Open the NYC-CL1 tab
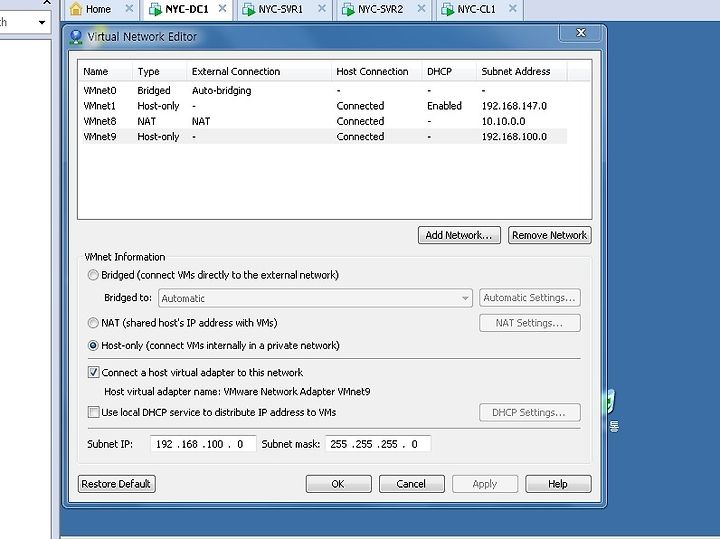720x539 pixels. [480, 9]
